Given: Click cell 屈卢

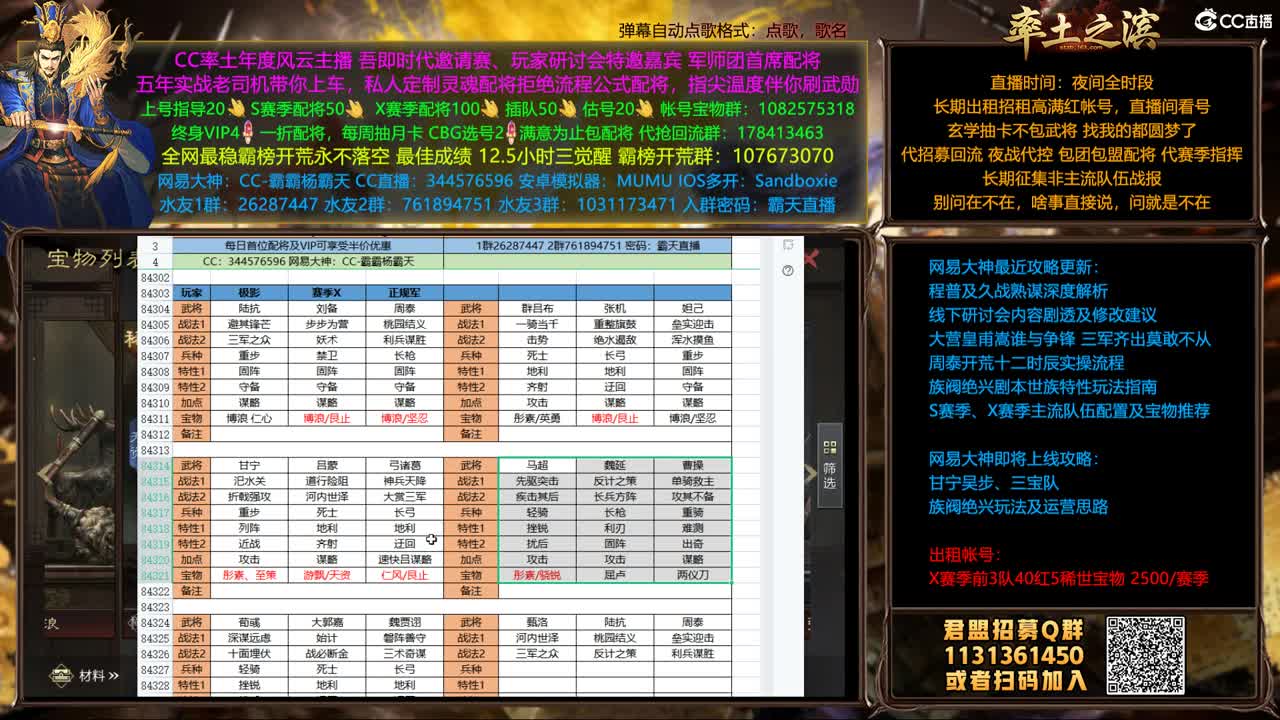Looking at the screenshot, I should (x=615, y=576).
